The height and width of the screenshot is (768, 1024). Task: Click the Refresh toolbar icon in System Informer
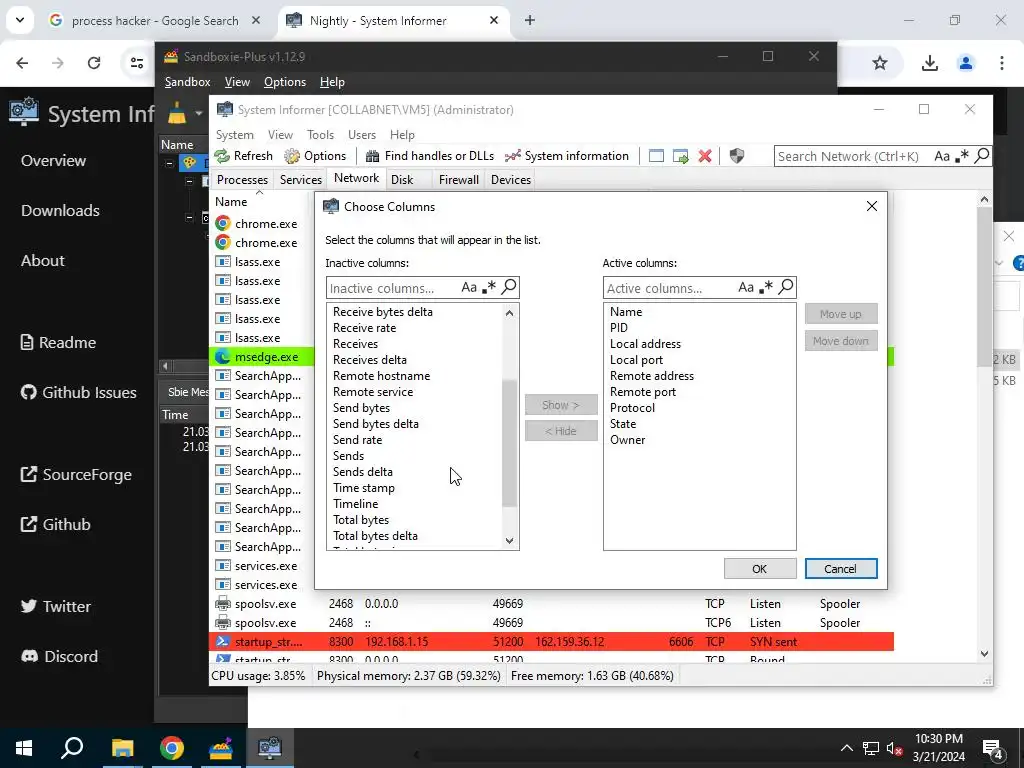(222, 156)
